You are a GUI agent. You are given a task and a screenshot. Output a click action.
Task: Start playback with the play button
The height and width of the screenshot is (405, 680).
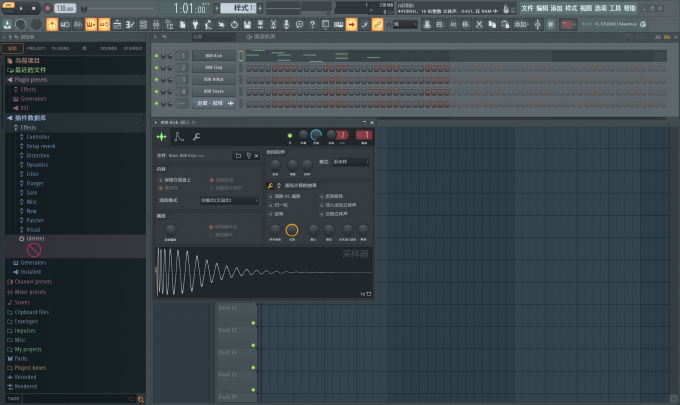click(21, 8)
